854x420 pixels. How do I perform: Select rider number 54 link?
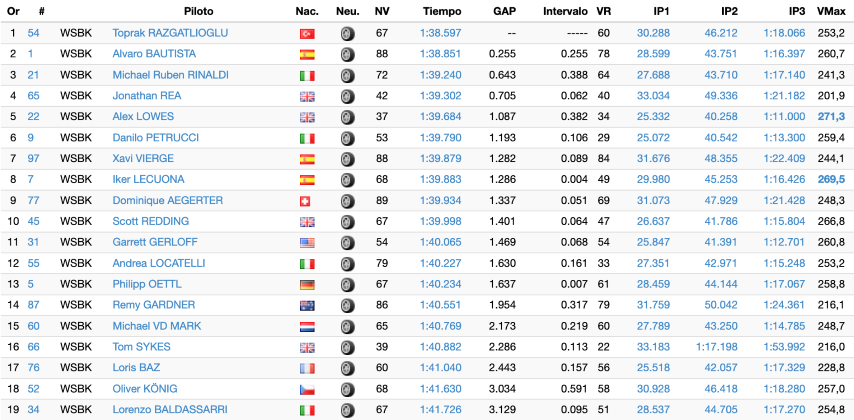(33, 33)
